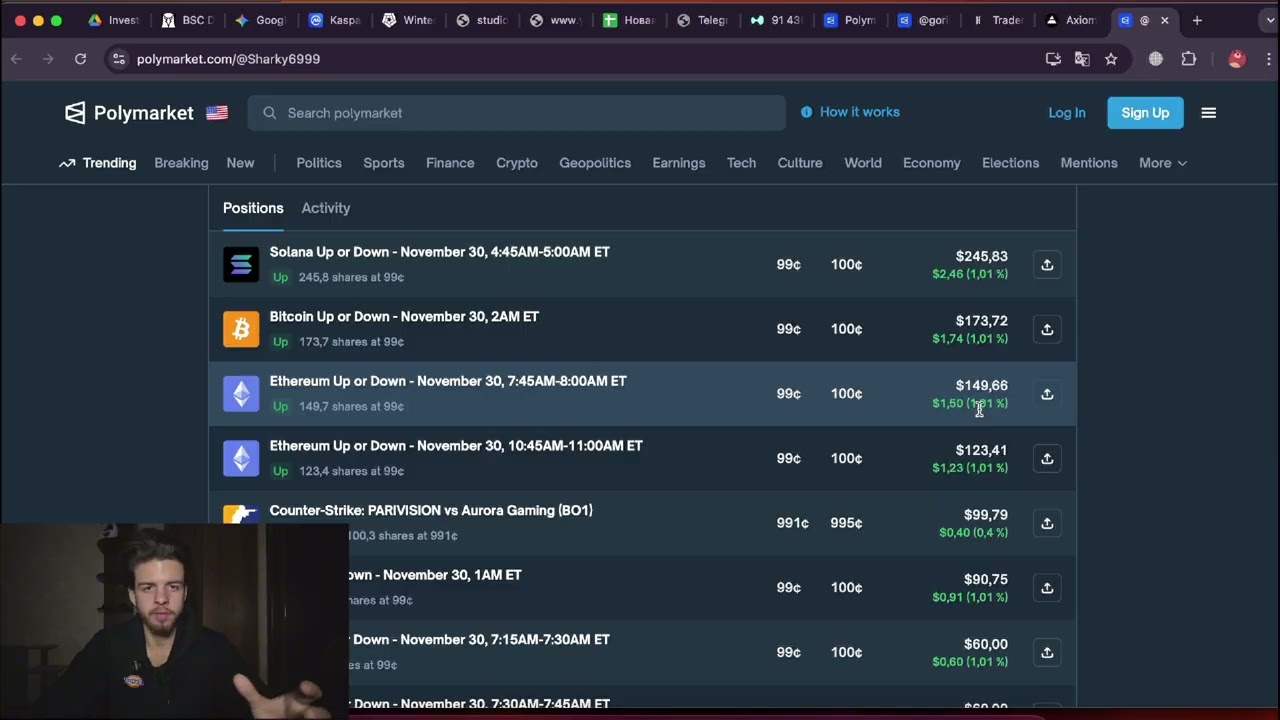Open the Crypto category
This screenshot has height=720, width=1280.
(x=517, y=163)
